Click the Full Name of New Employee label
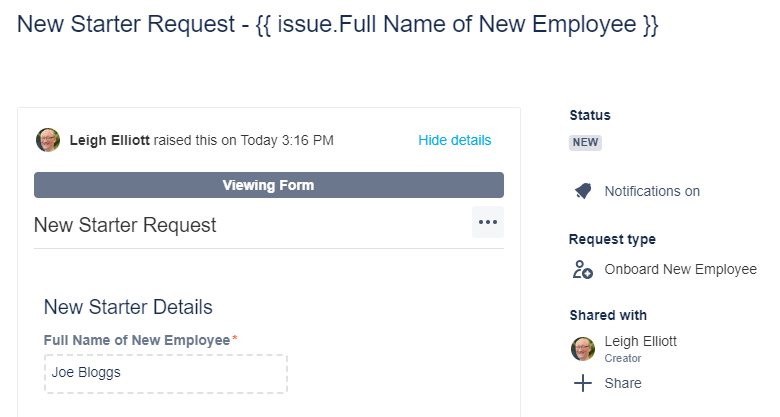This screenshot has height=417, width=780. (x=137, y=340)
